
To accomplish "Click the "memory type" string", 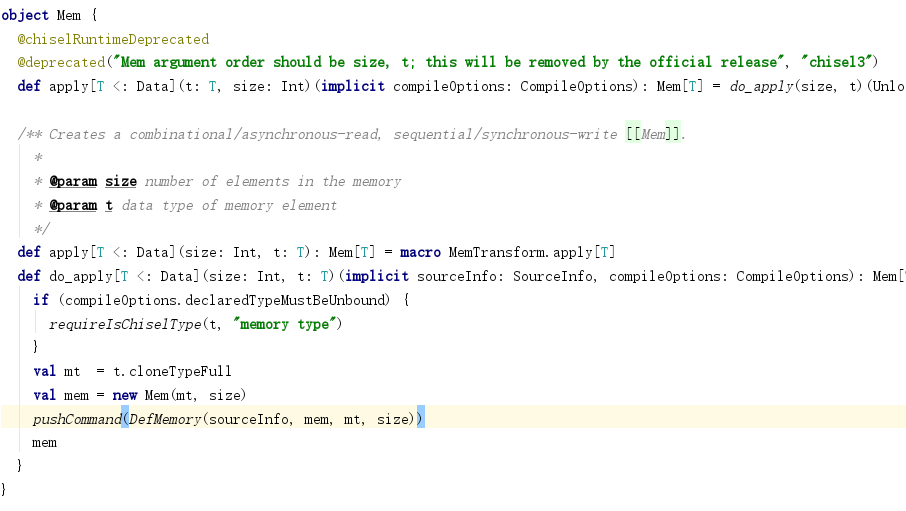I will point(285,324).
